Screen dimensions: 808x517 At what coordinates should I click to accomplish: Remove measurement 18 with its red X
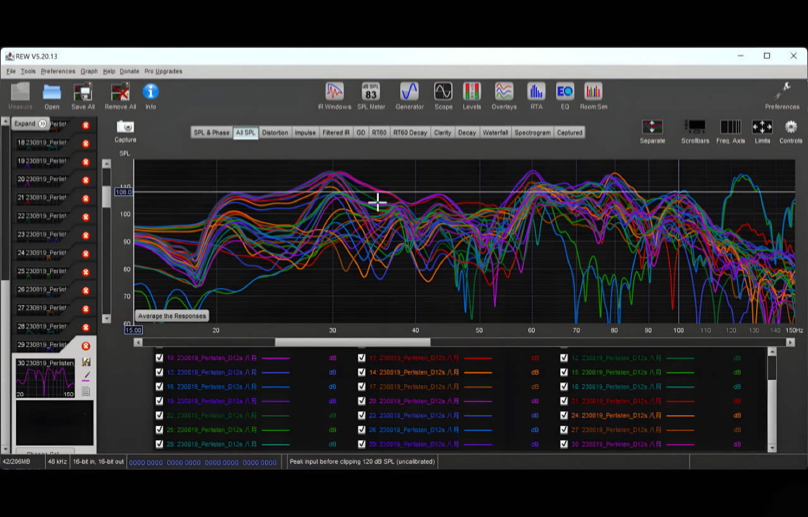[86, 143]
